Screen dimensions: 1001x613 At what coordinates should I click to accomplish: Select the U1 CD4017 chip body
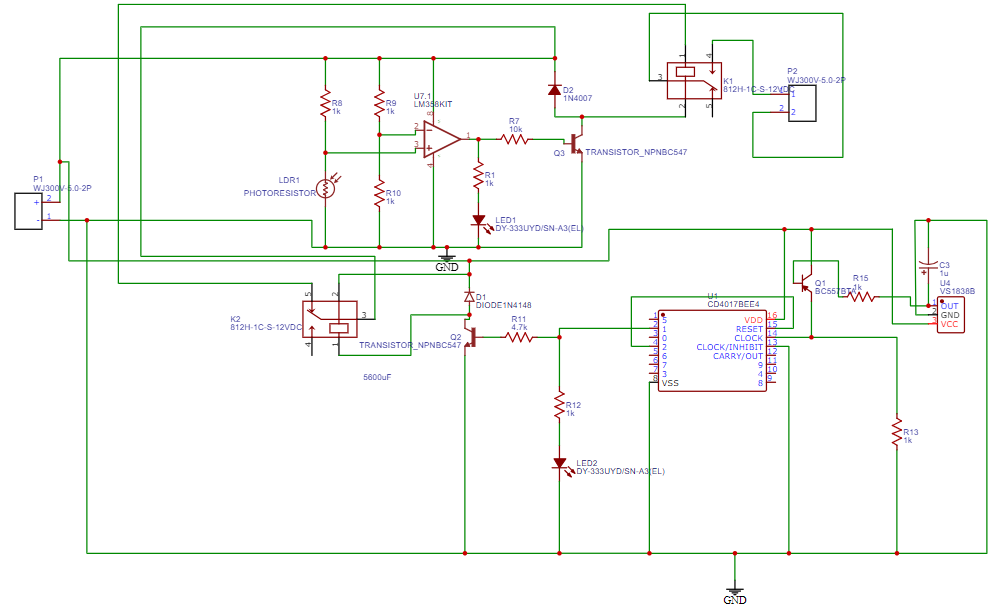coord(712,351)
